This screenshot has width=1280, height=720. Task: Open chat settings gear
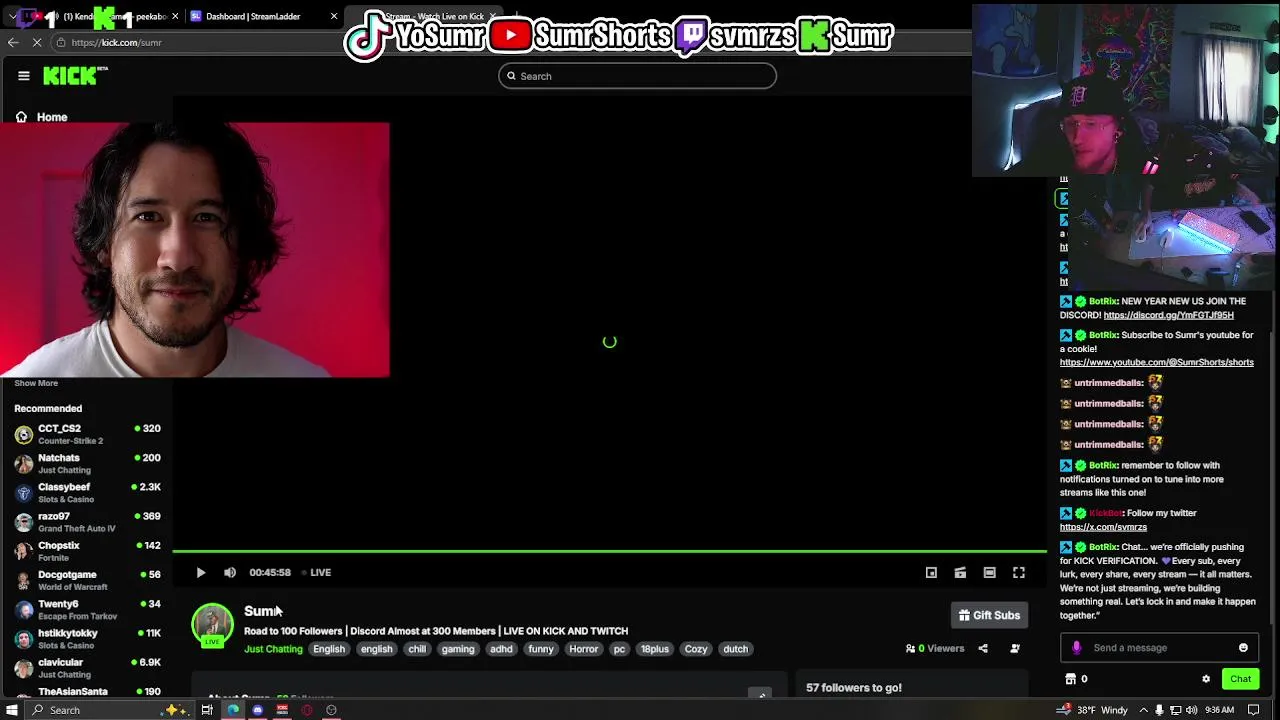pyautogui.click(x=1206, y=679)
